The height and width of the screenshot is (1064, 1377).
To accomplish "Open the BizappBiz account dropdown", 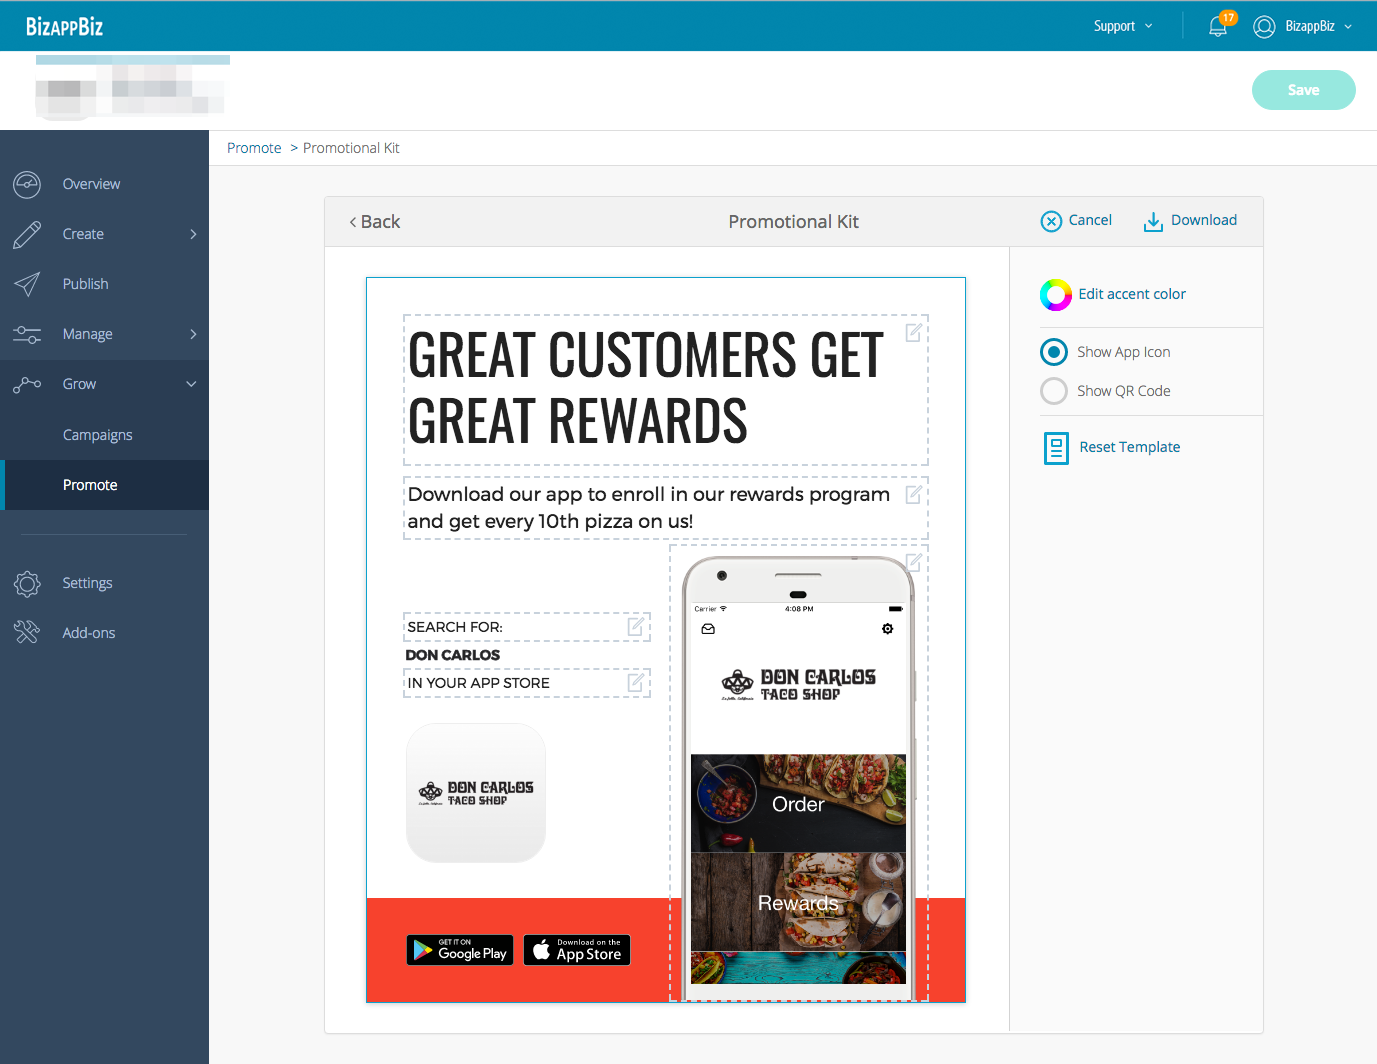I will click(x=1303, y=26).
